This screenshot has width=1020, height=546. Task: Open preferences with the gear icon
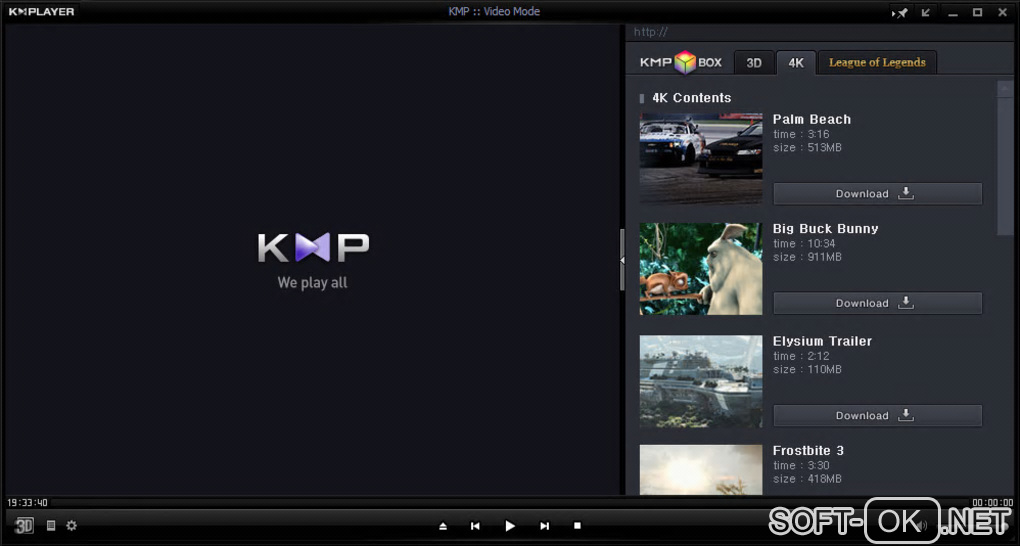[x=72, y=525]
